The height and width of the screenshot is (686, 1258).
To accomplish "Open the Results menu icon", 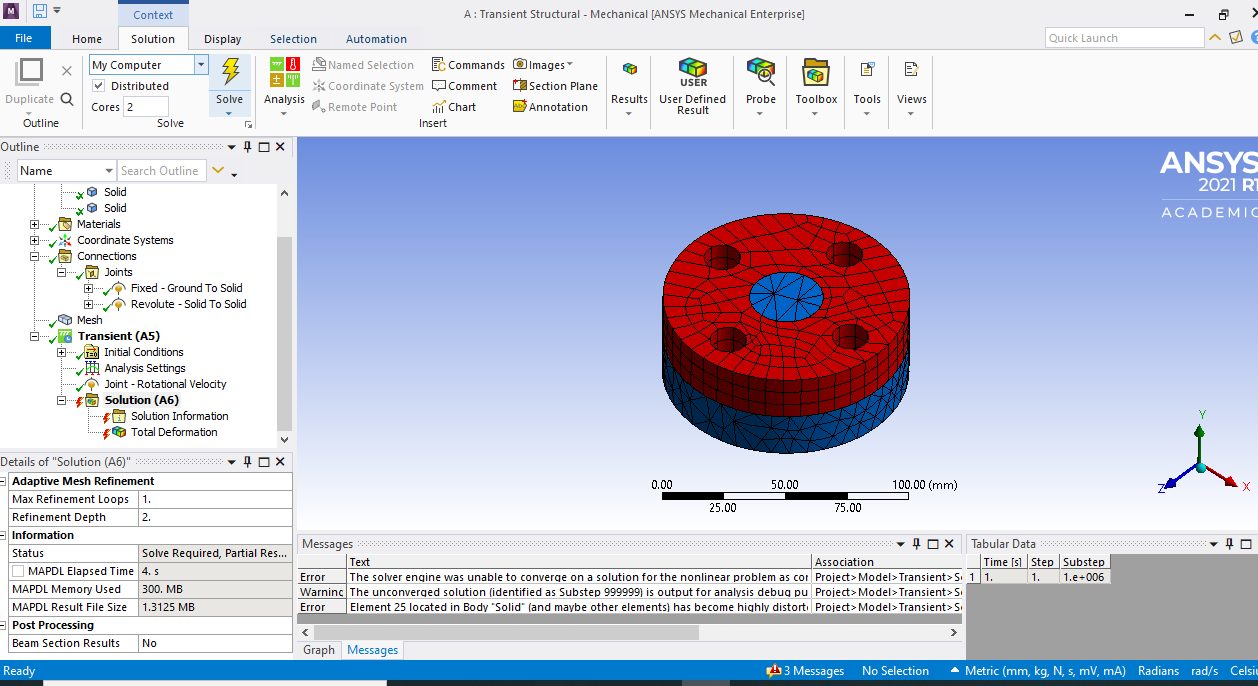I will (x=629, y=70).
